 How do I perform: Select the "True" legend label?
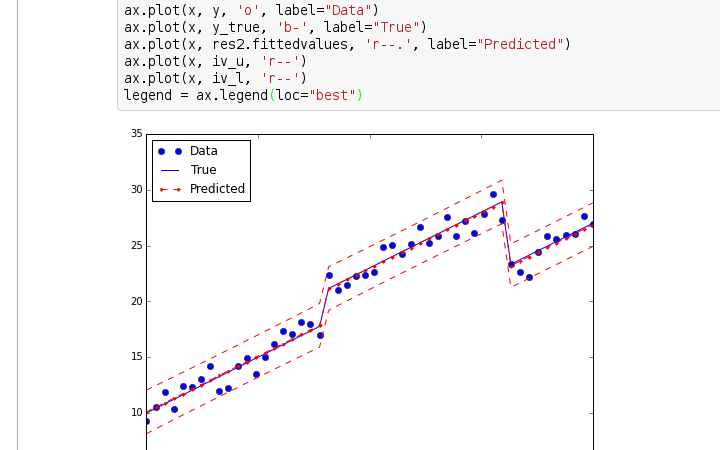(x=203, y=170)
